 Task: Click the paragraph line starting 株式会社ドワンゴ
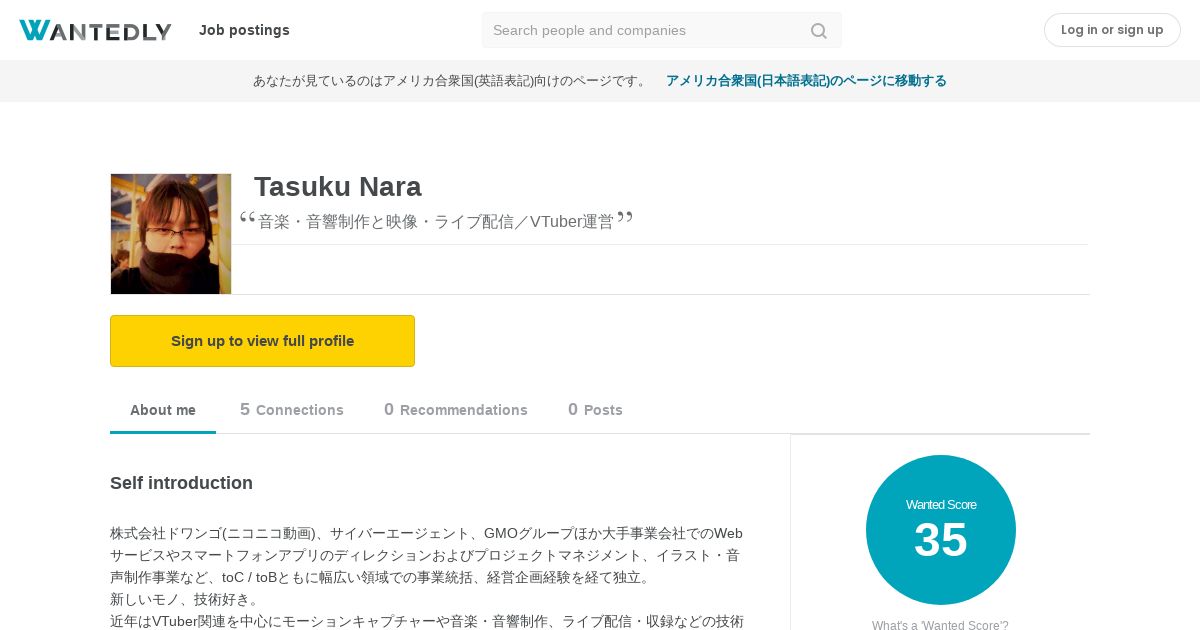tap(426, 534)
